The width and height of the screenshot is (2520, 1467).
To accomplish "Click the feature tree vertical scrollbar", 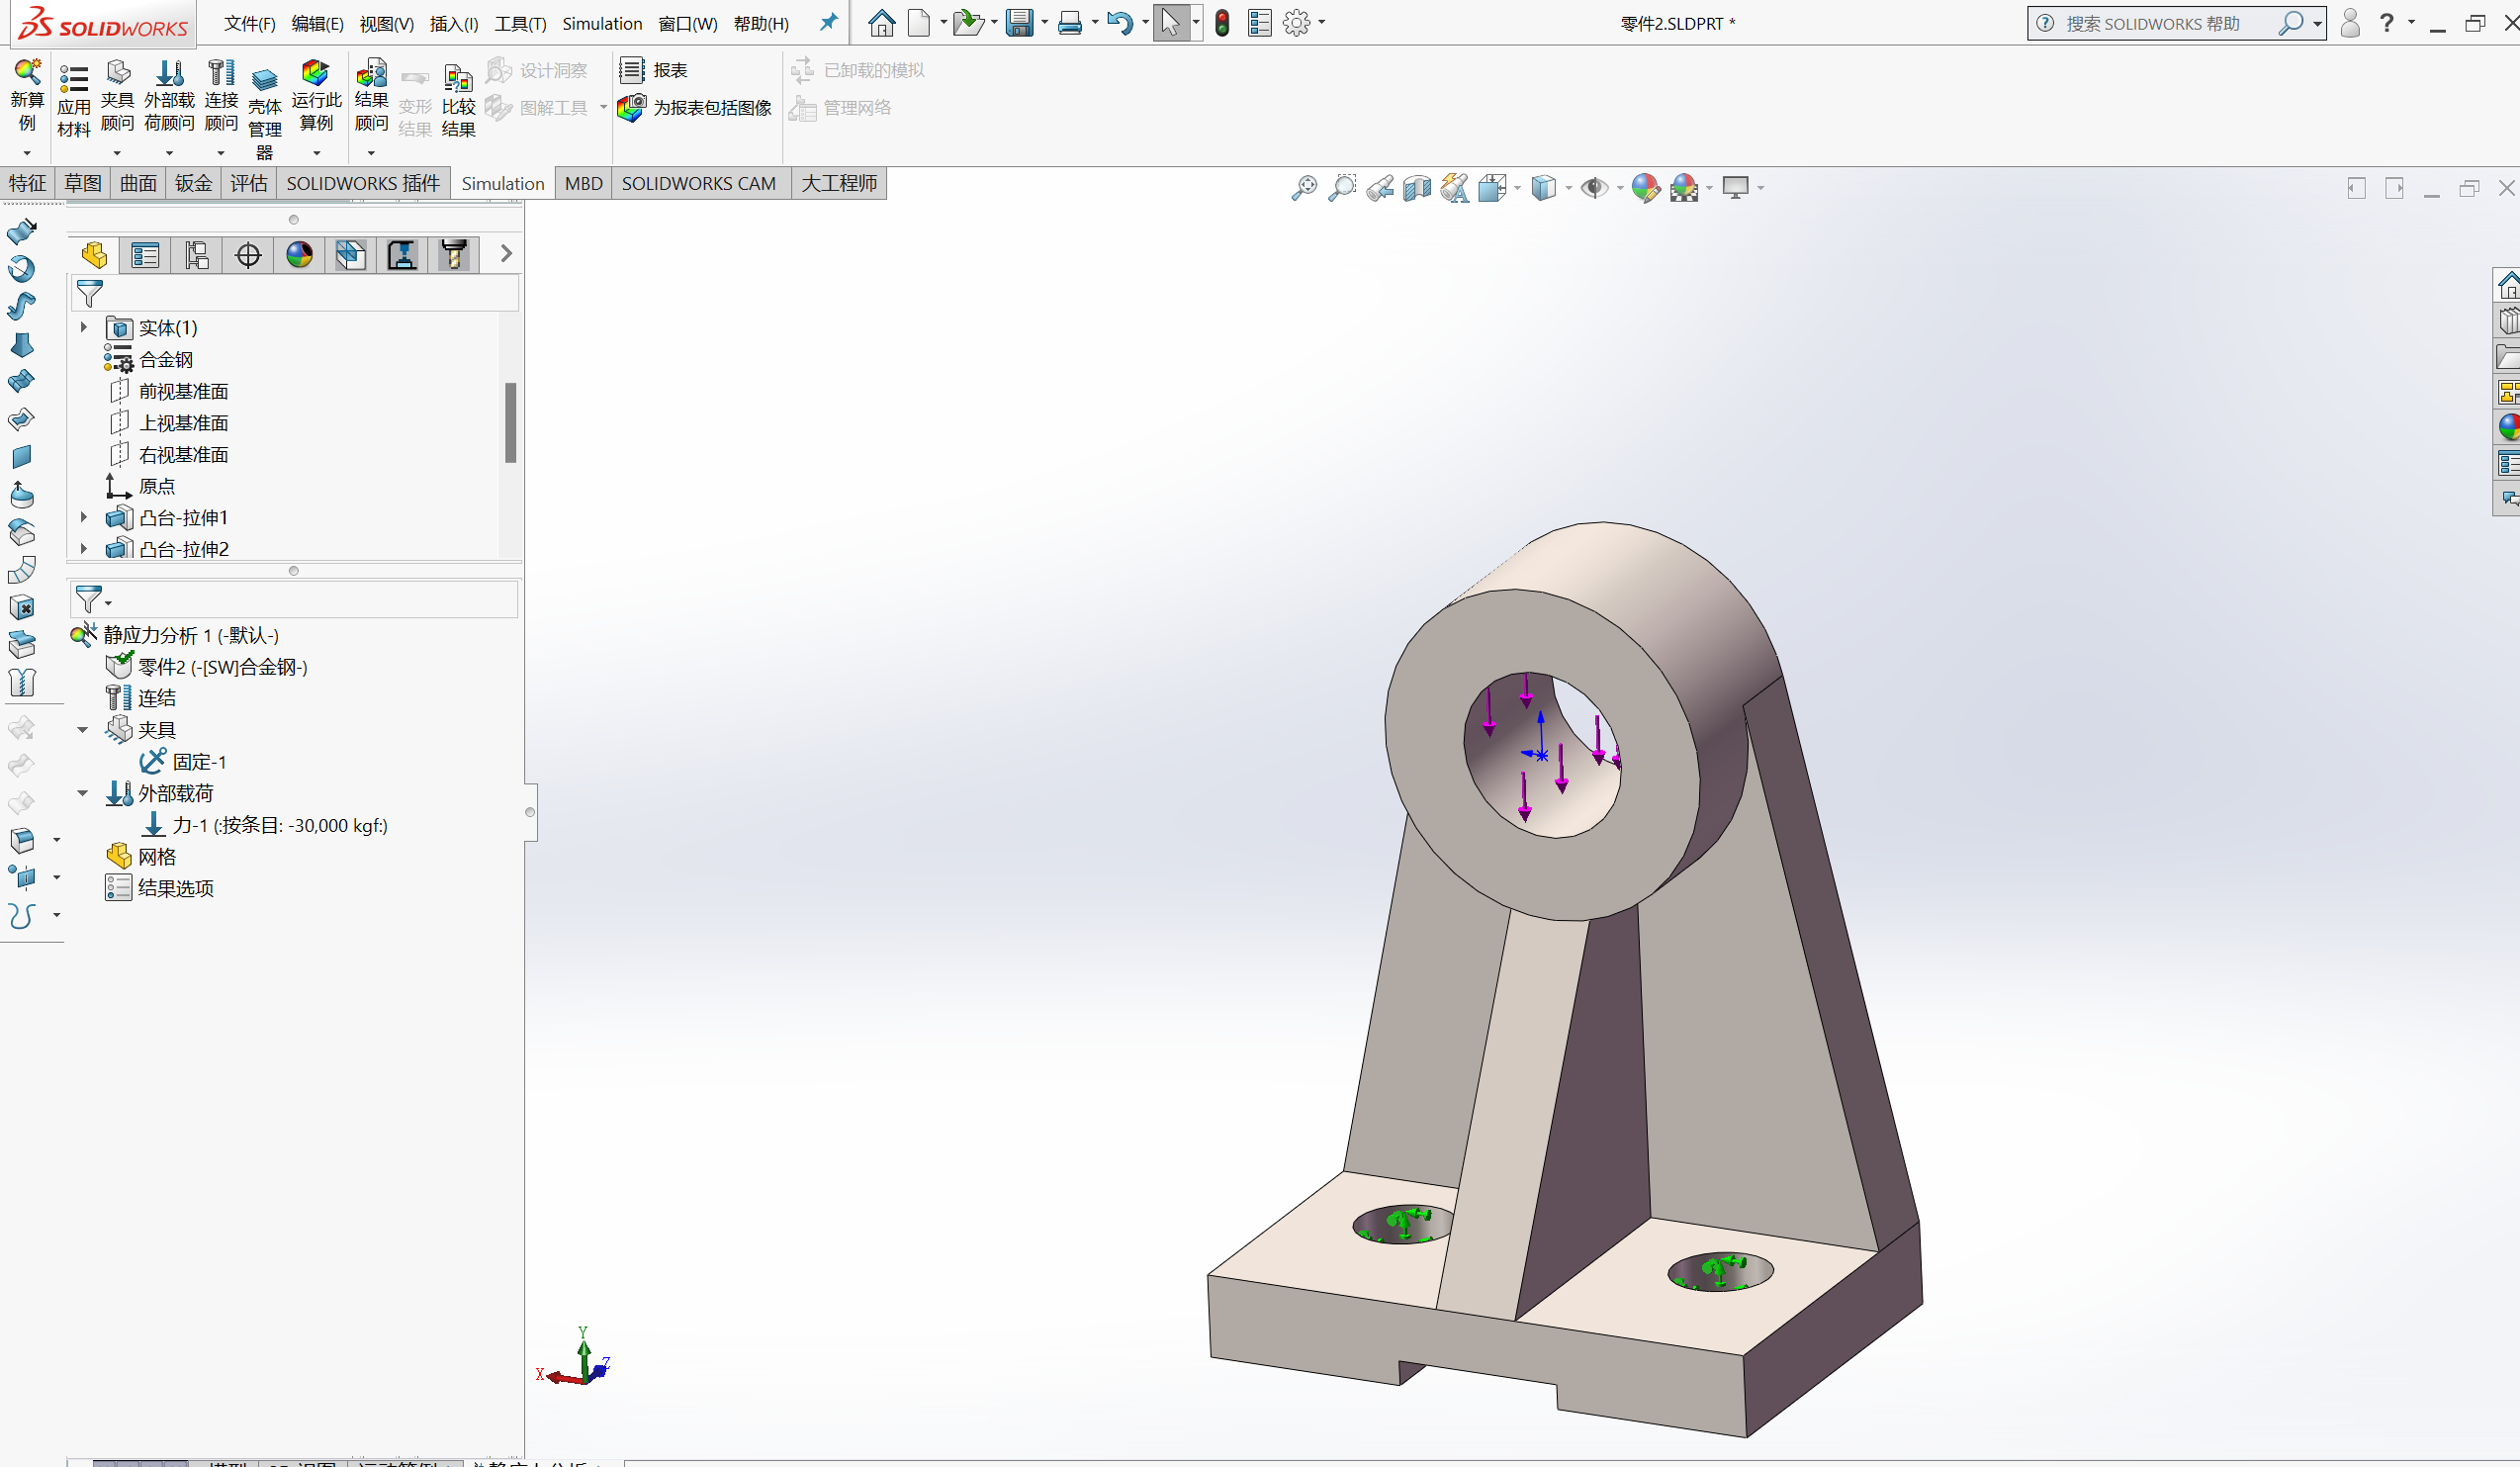I will (510, 422).
